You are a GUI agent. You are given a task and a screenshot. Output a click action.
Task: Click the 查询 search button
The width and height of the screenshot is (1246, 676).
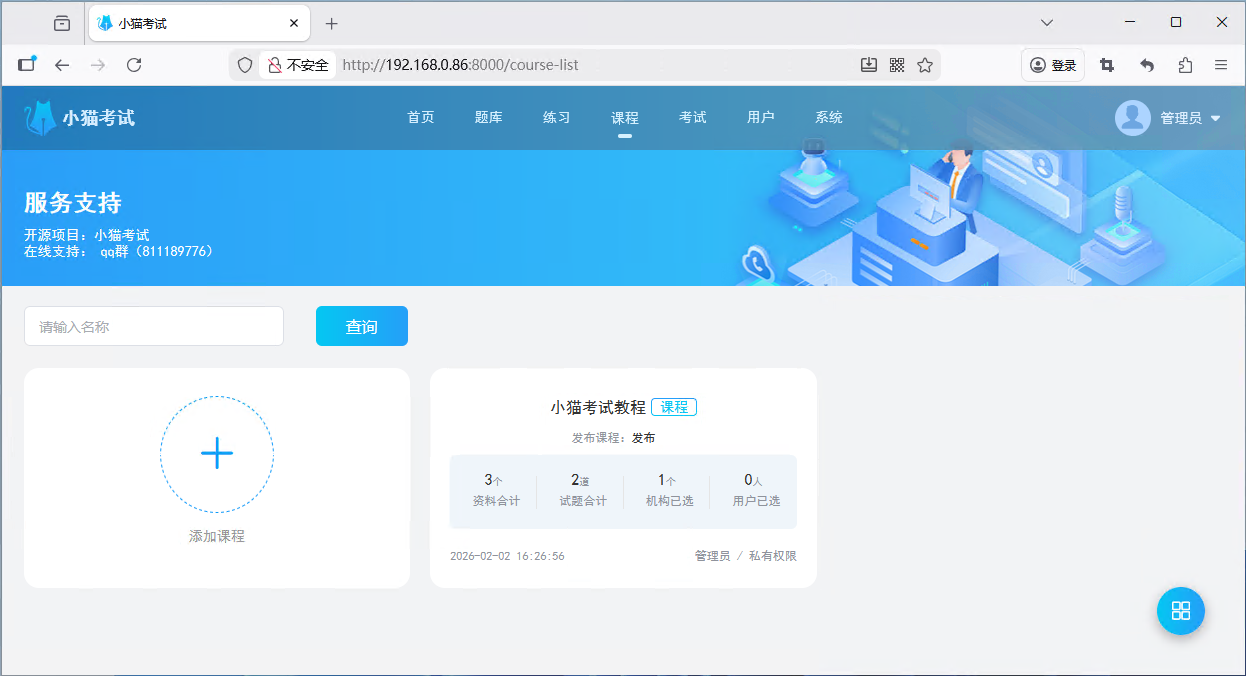point(362,326)
